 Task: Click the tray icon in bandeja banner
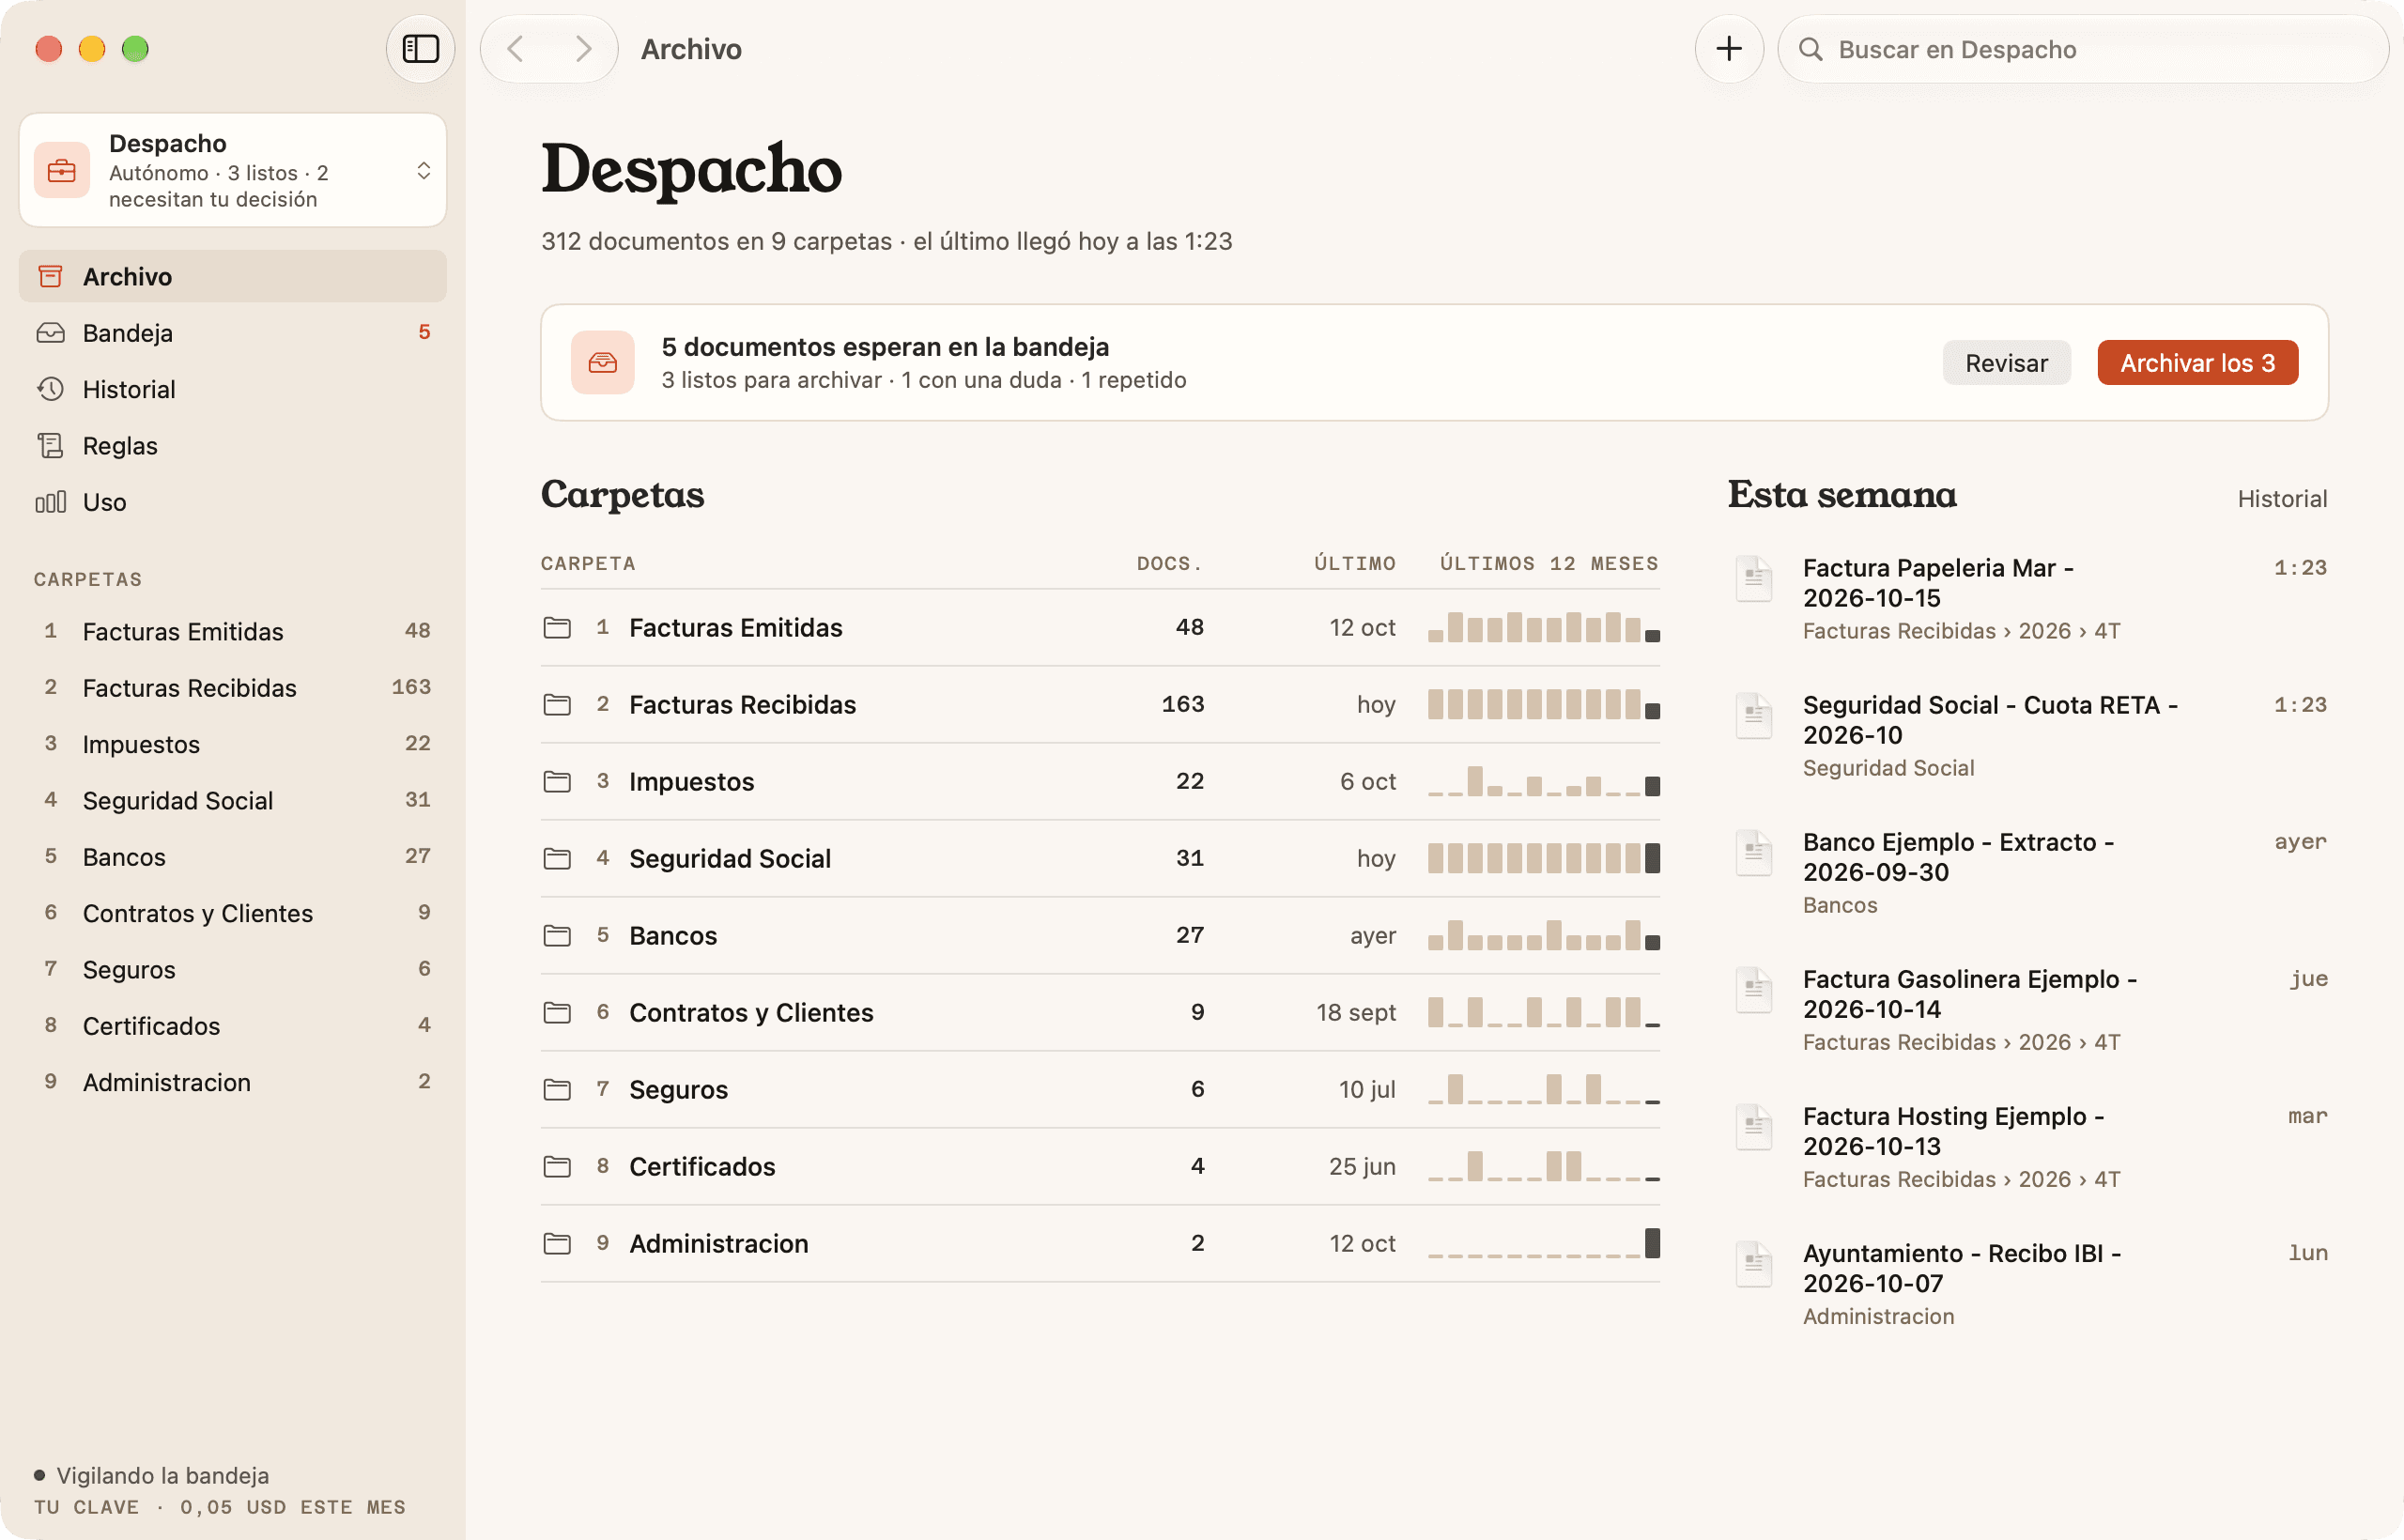[602, 363]
